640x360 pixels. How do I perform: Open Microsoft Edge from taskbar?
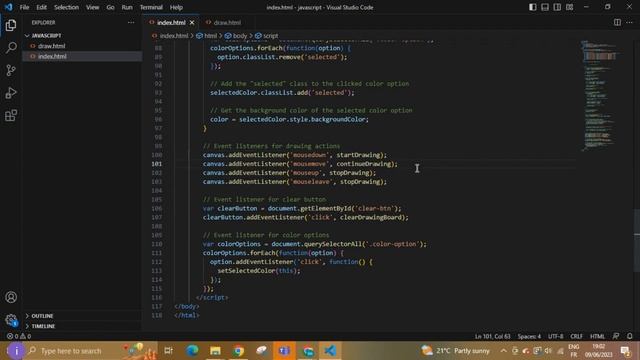click(192, 351)
